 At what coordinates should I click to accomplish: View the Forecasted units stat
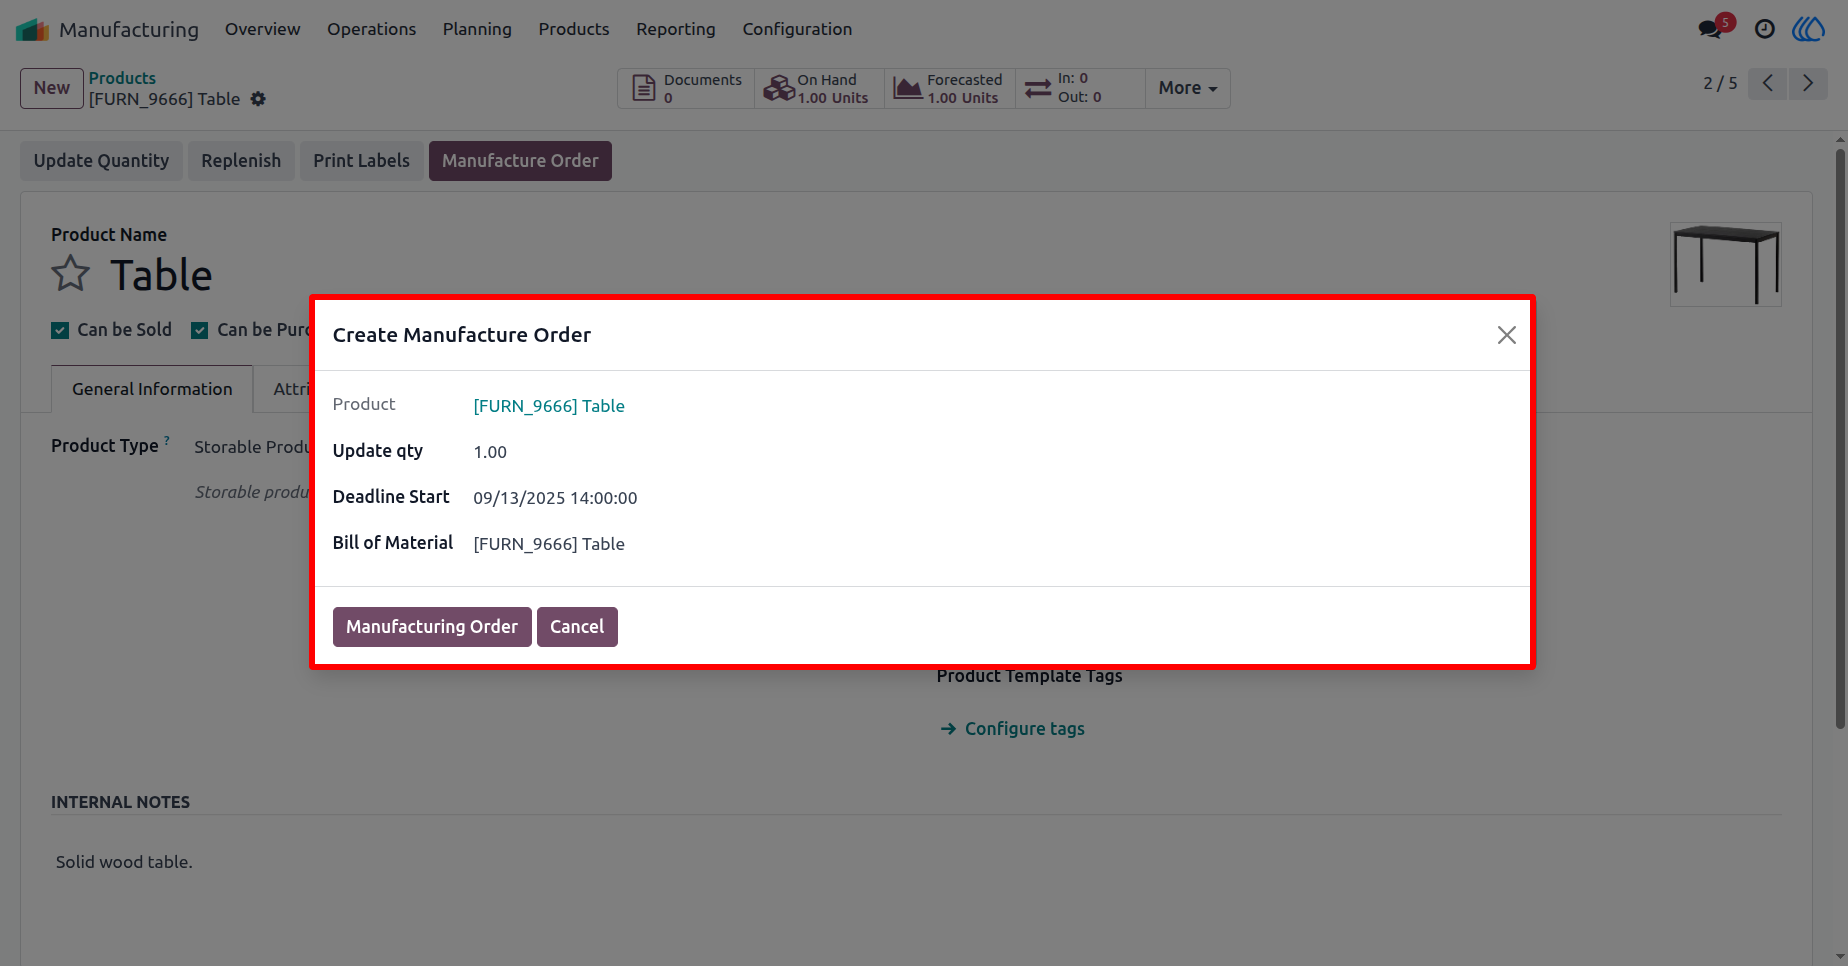(949, 88)
